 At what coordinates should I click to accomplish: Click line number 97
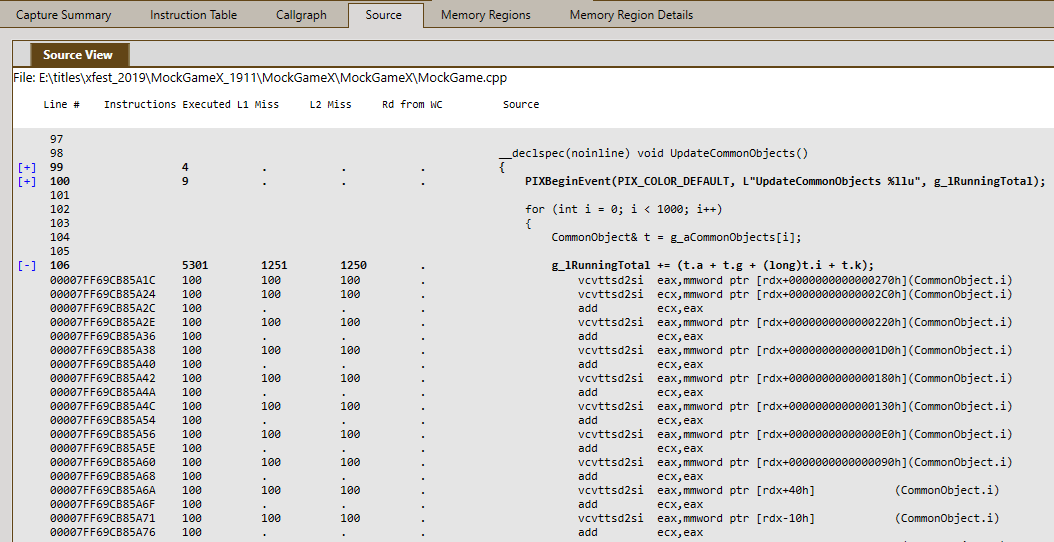click(56, 139)
